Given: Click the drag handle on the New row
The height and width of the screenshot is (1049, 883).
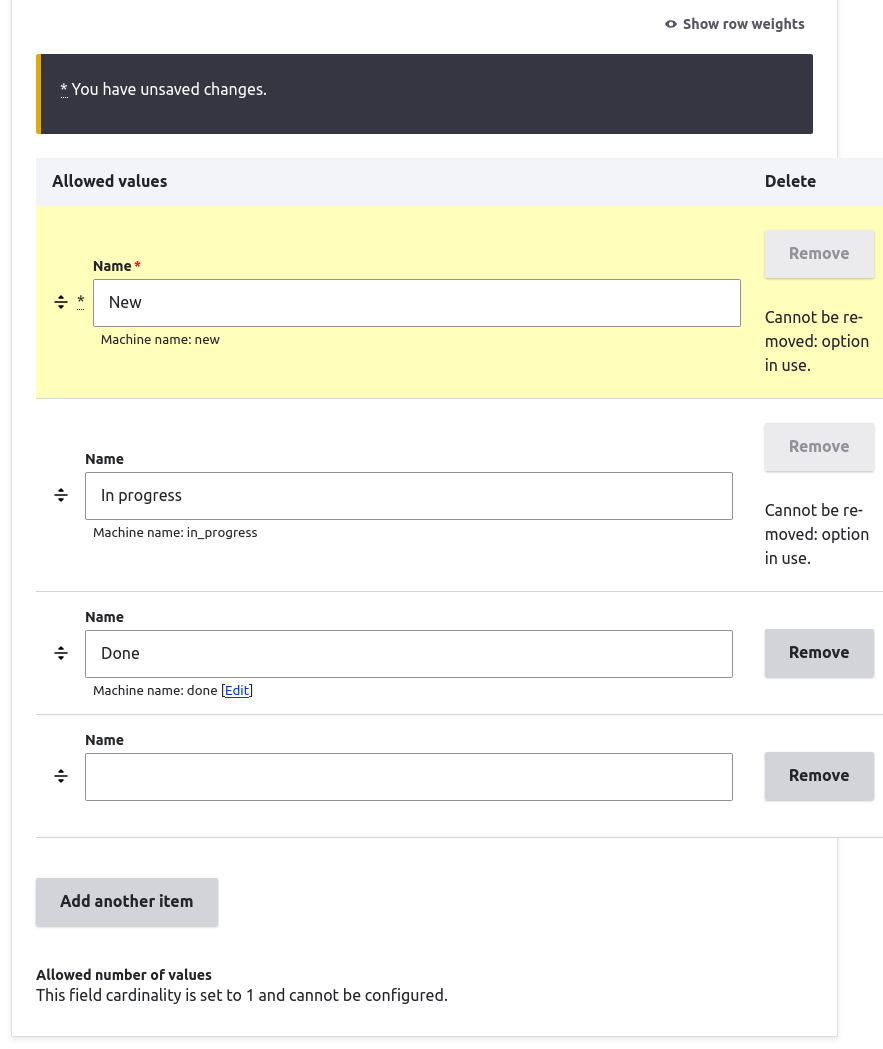Looking at the screenshot, I should [x=61, y=301].
